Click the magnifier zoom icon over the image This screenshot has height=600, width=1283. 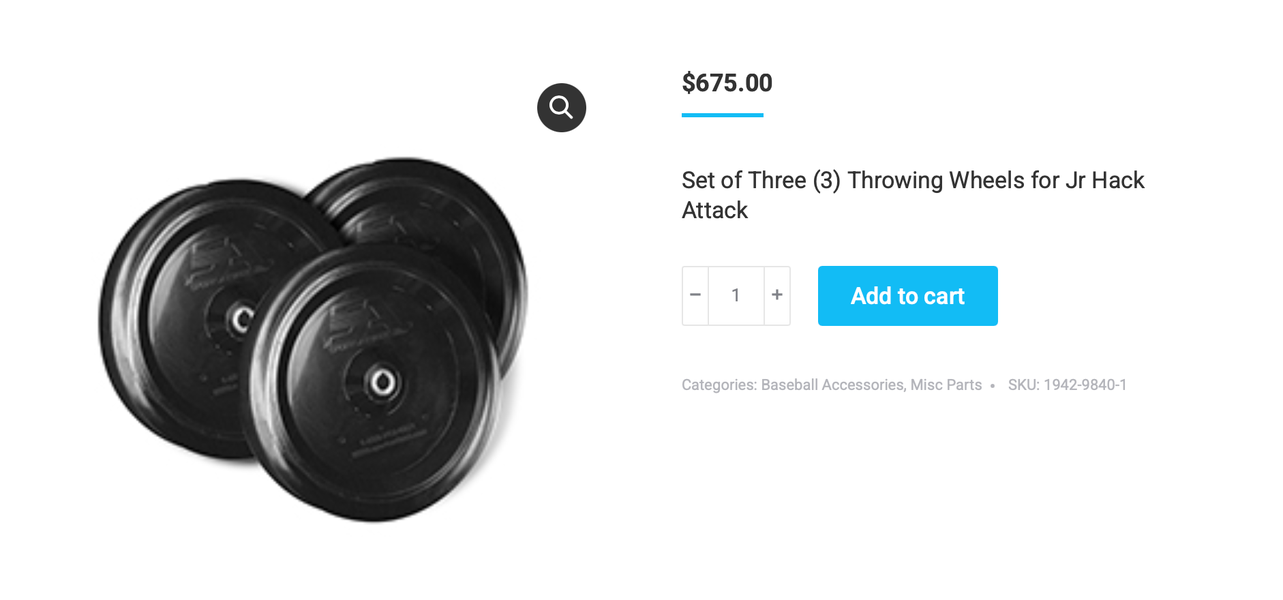(x=561, y=108)
